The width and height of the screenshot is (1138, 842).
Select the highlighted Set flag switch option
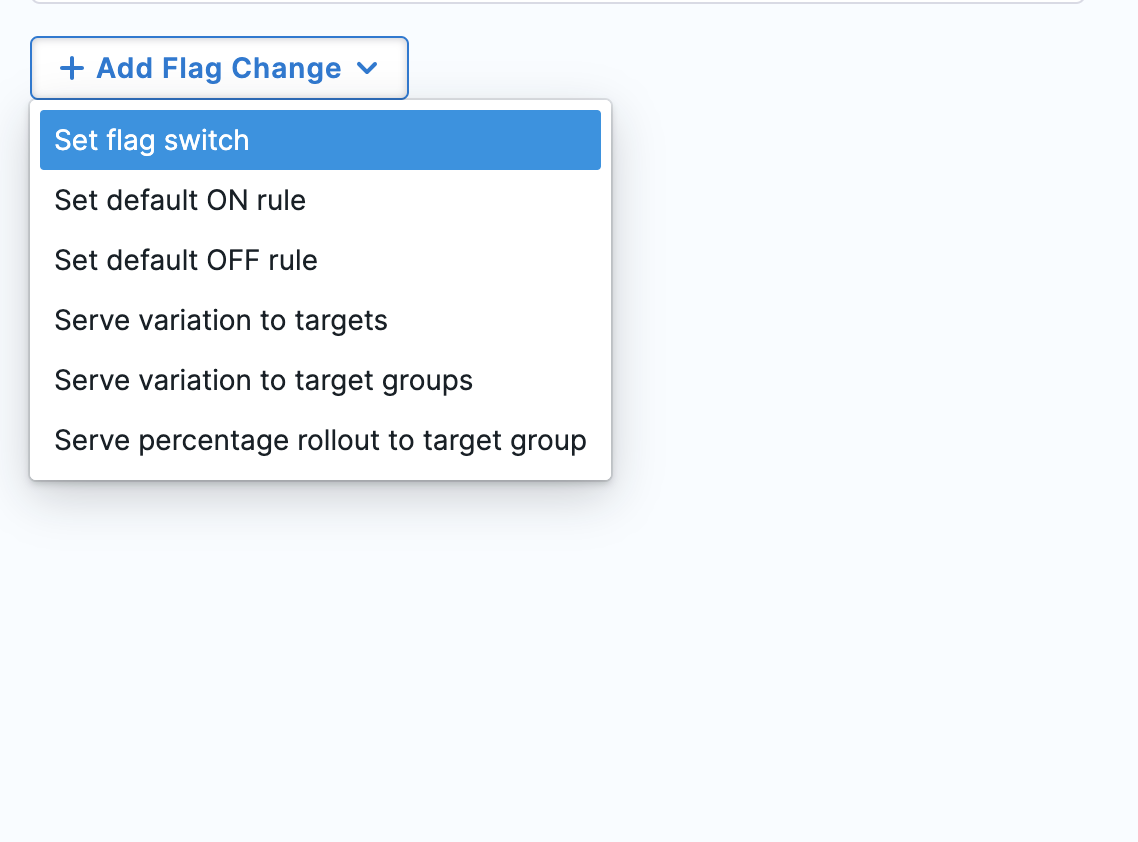(151, 140)
